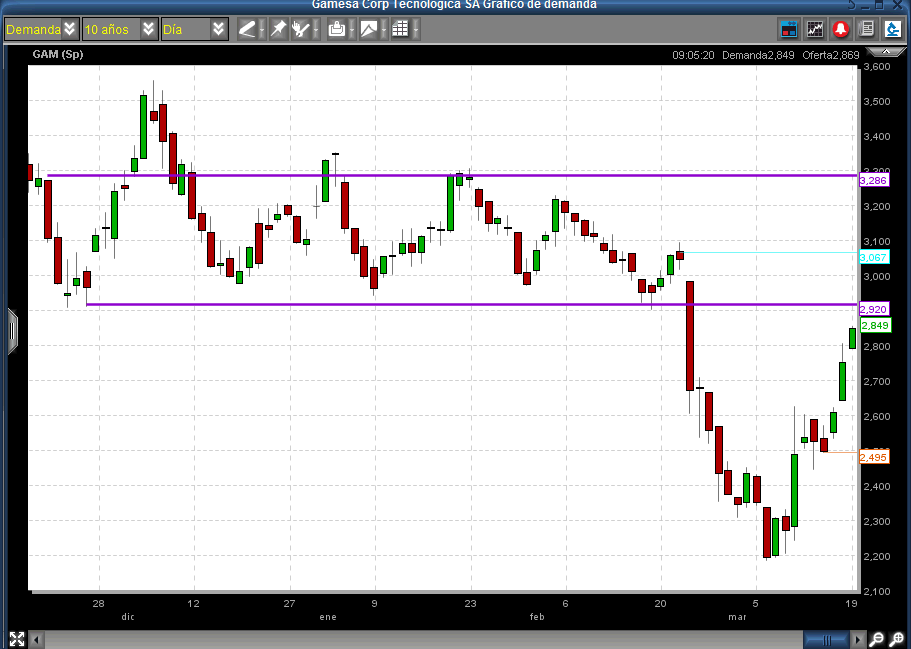The height and width of the screenshot is (649, 911).
Task: Open the newspaper news icon
Action: pyautogui.click(x=867, y=29)
